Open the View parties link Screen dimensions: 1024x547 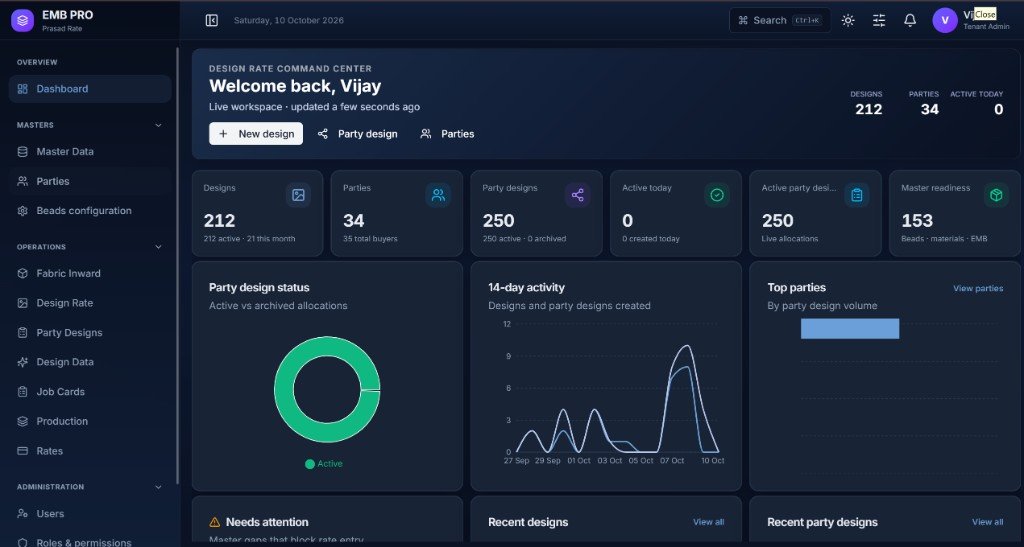978,289
